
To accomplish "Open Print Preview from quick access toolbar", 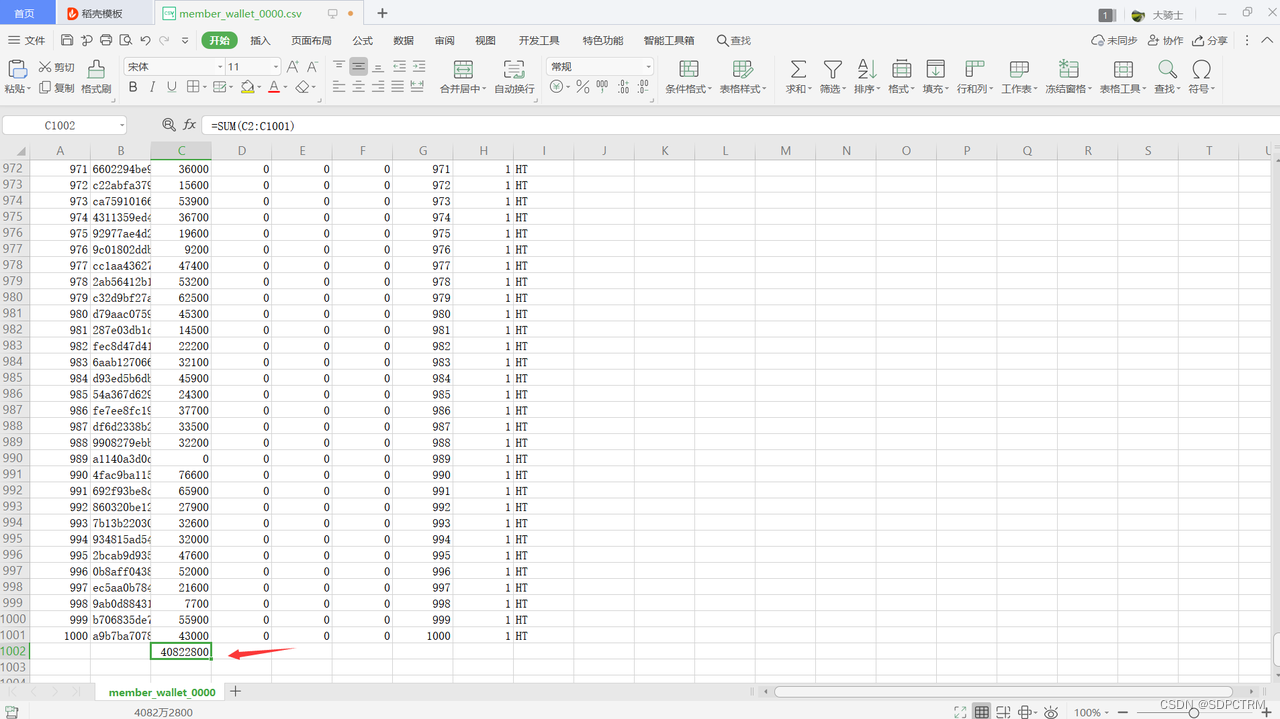I will (125, 40).
